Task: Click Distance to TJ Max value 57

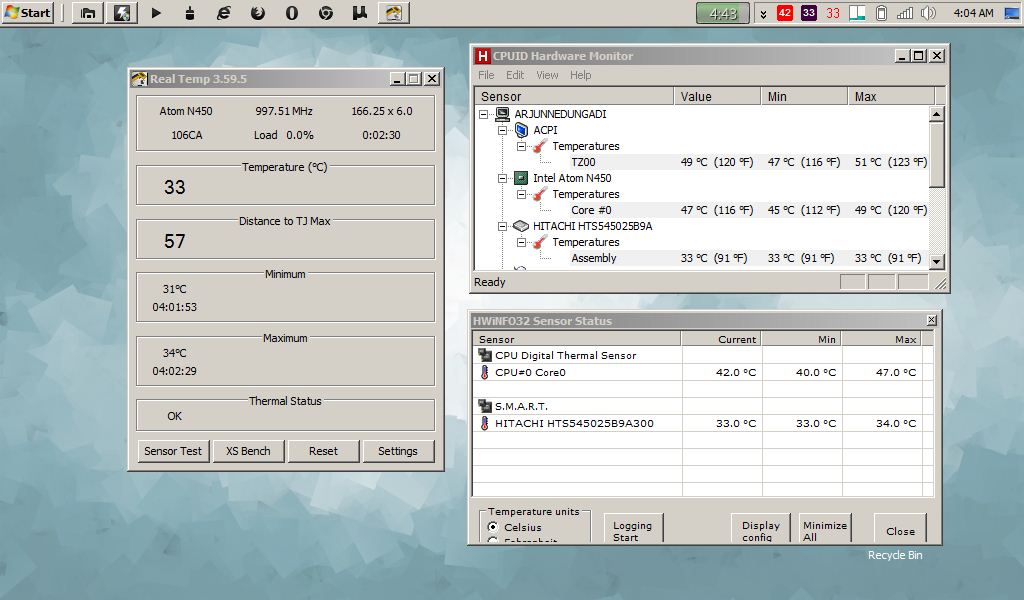Action: [x=174, y=242]
